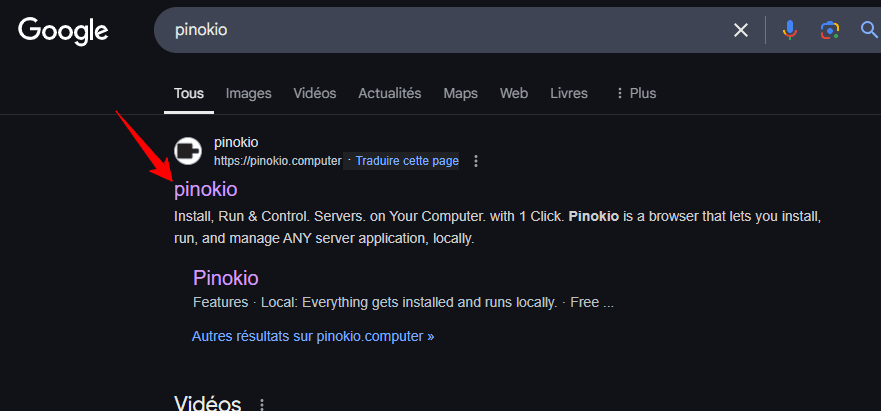This screenshot has height=411, width=881.
Task: Click the pinokio site favicon
Action: [x=188, y=151]
